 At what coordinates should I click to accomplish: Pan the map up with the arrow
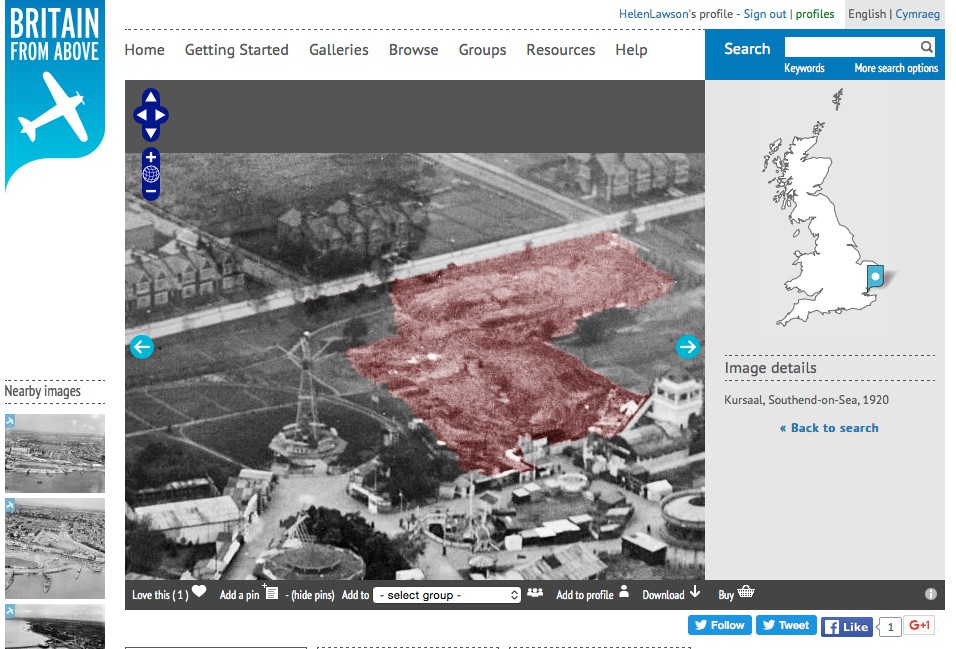(151, 97)
